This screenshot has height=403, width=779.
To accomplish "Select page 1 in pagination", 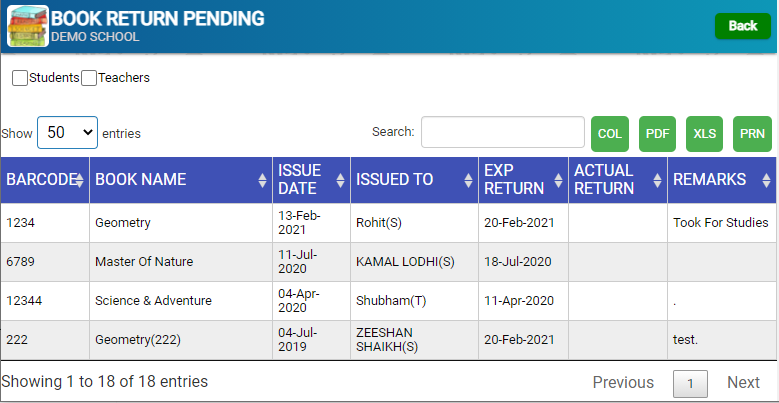I will click(x=690, y=384).
